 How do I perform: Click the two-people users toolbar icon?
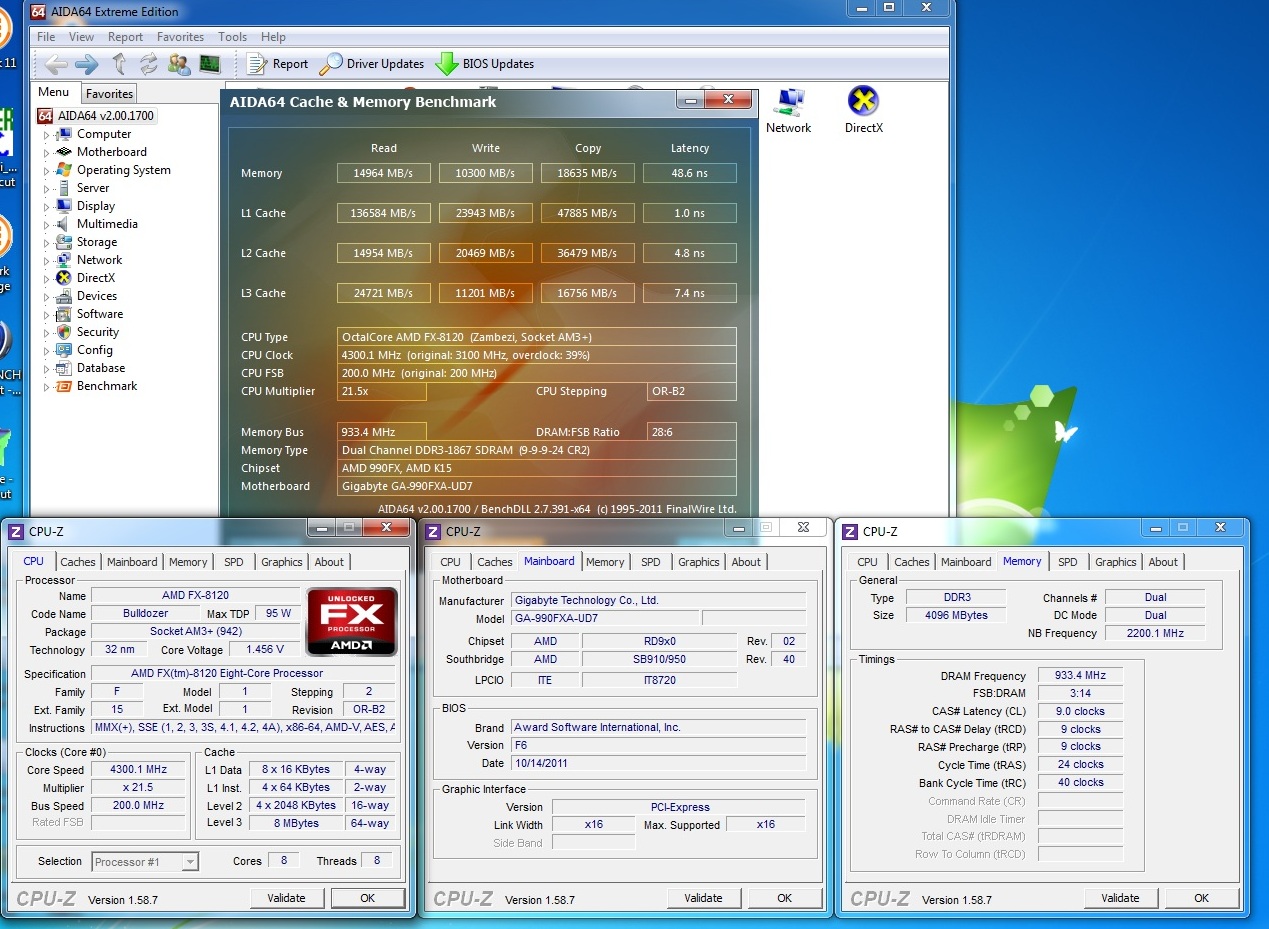pyautogui.click(x=179, y=64)
